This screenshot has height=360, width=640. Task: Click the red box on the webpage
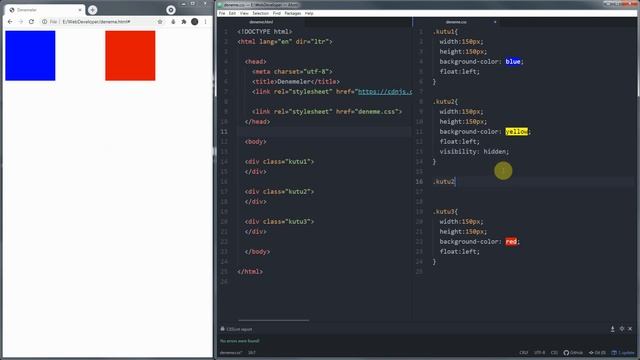(130, 56)
